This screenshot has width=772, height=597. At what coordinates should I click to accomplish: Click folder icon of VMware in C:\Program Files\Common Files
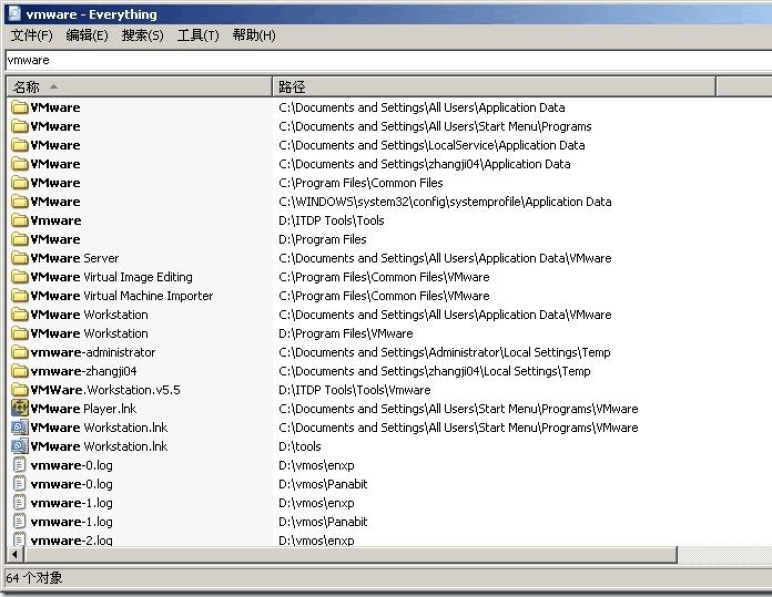[20, 183]
